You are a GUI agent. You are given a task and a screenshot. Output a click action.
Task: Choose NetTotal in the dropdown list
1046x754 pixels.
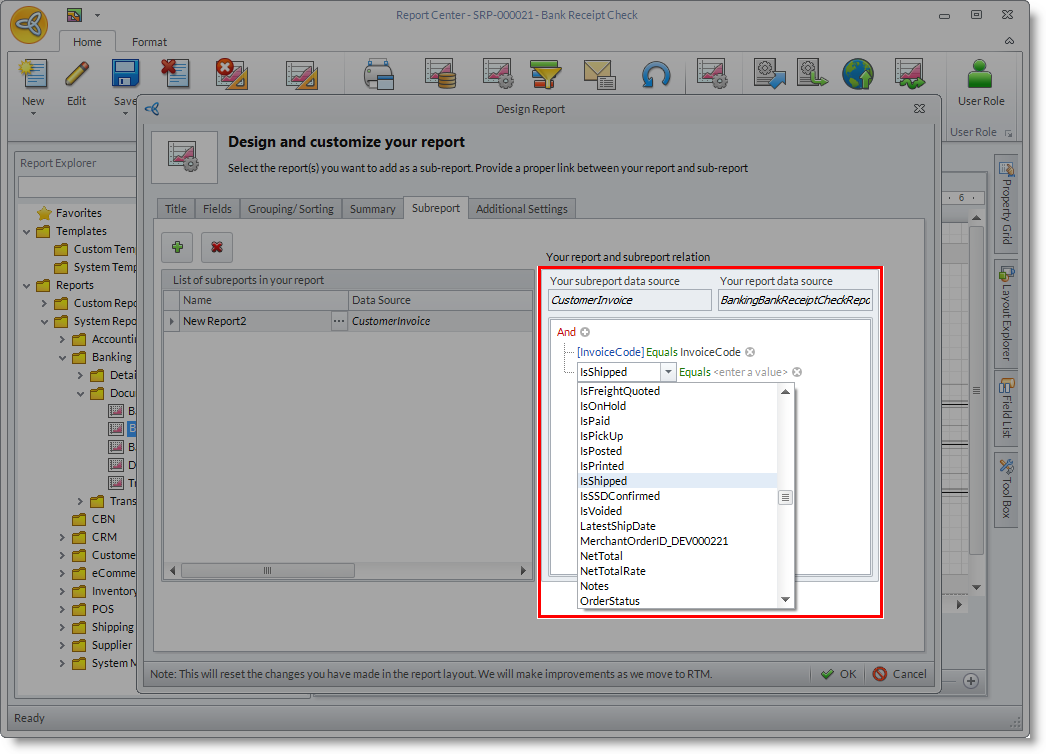point(601,556)
